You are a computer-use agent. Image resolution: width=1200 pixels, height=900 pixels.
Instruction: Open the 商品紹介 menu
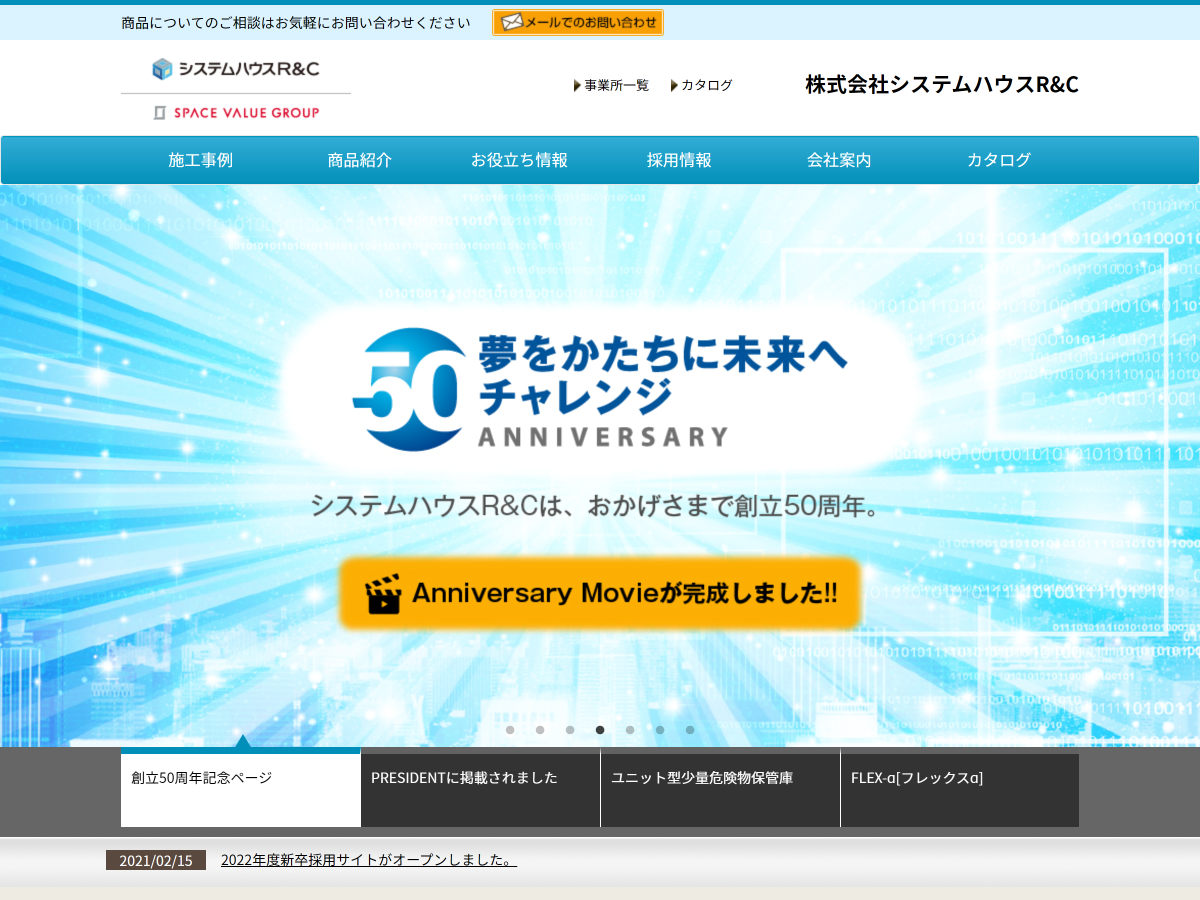tap(360, 160)
